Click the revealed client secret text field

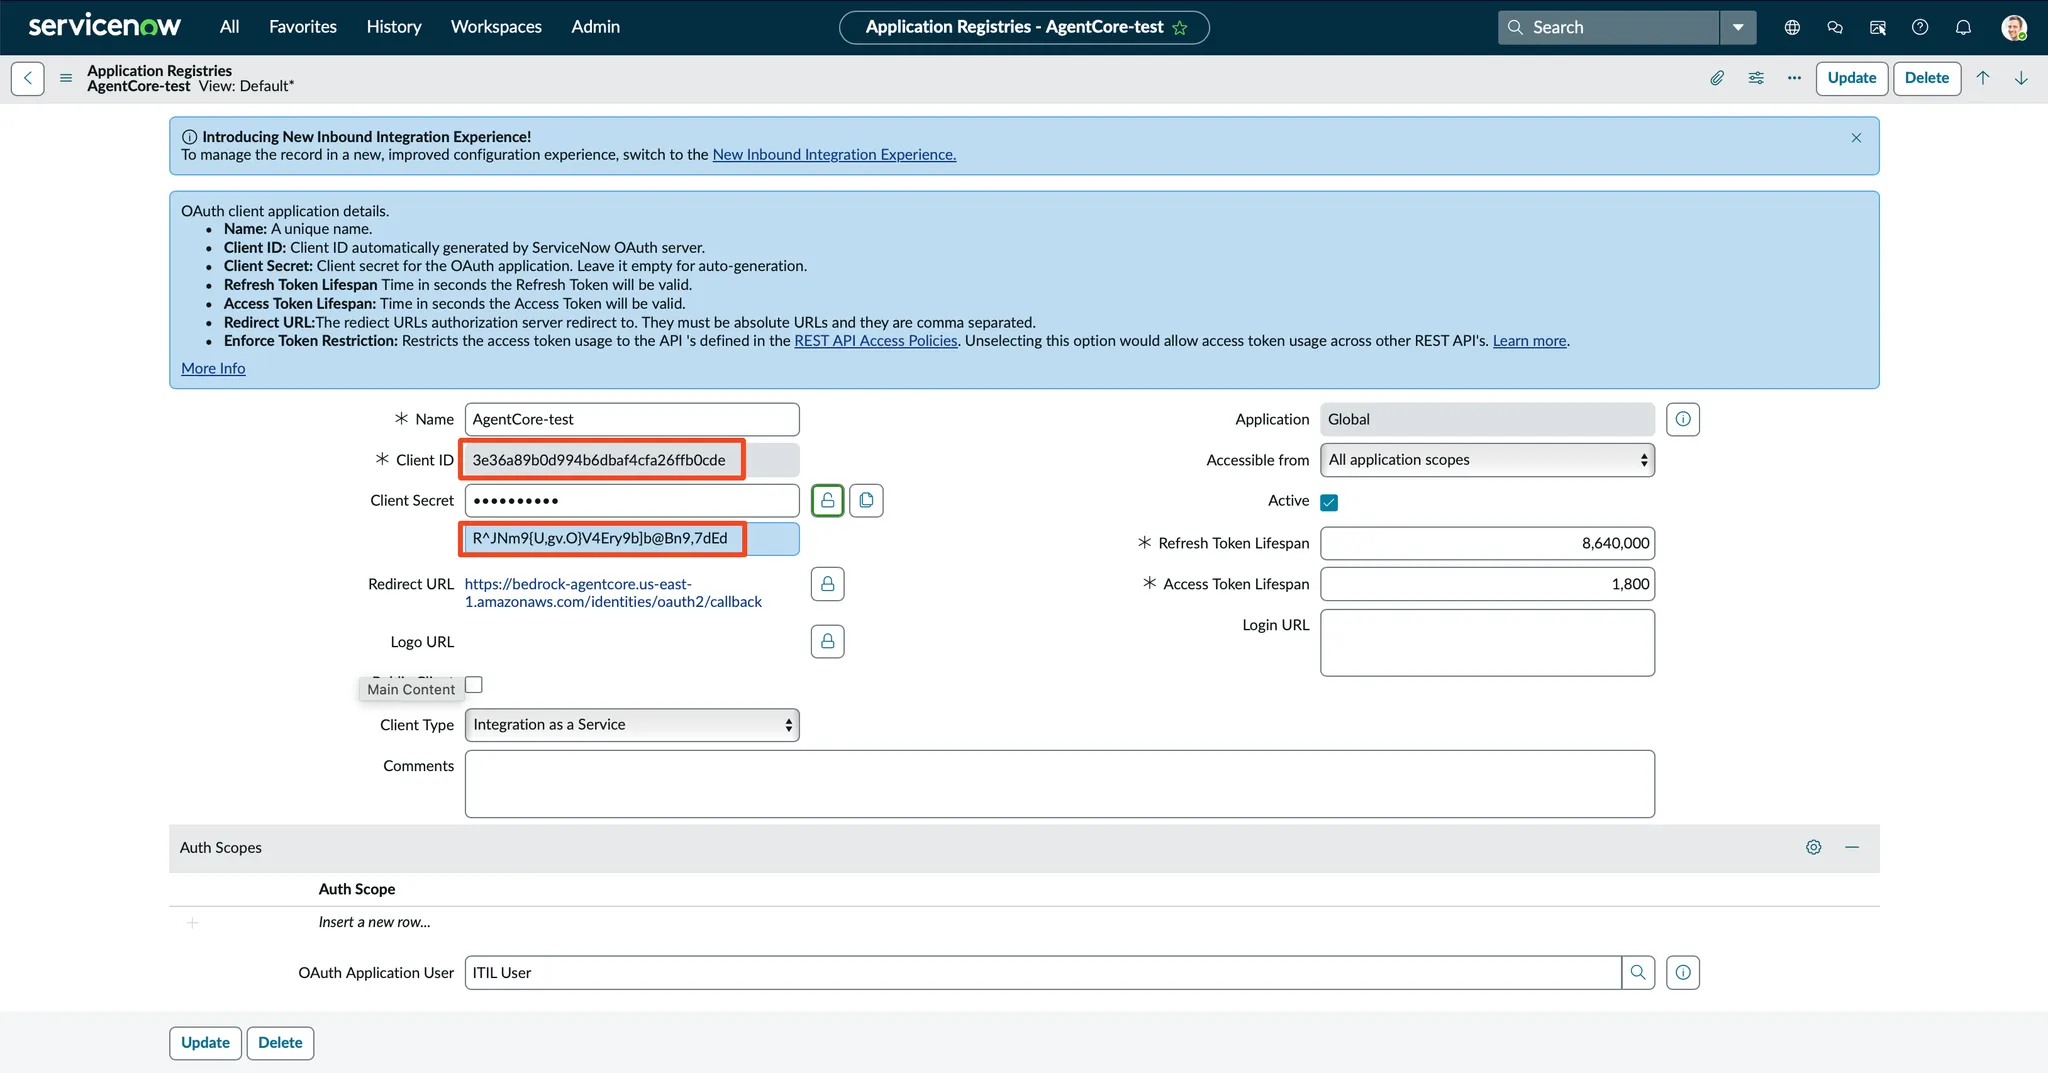click(632, 539)
